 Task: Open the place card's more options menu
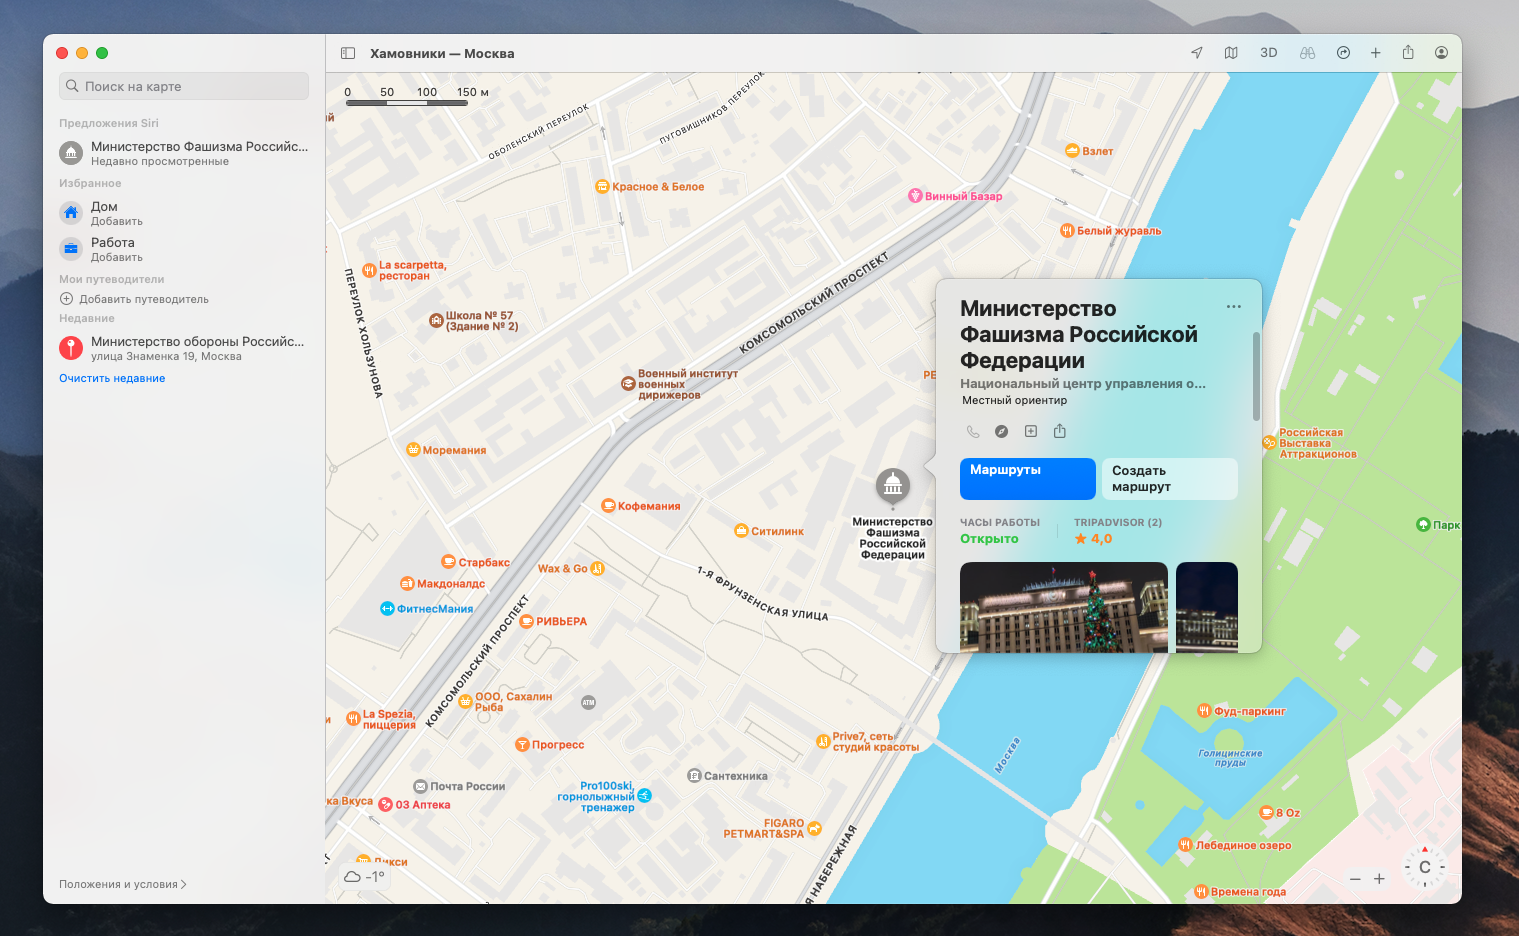(1233, 307)
